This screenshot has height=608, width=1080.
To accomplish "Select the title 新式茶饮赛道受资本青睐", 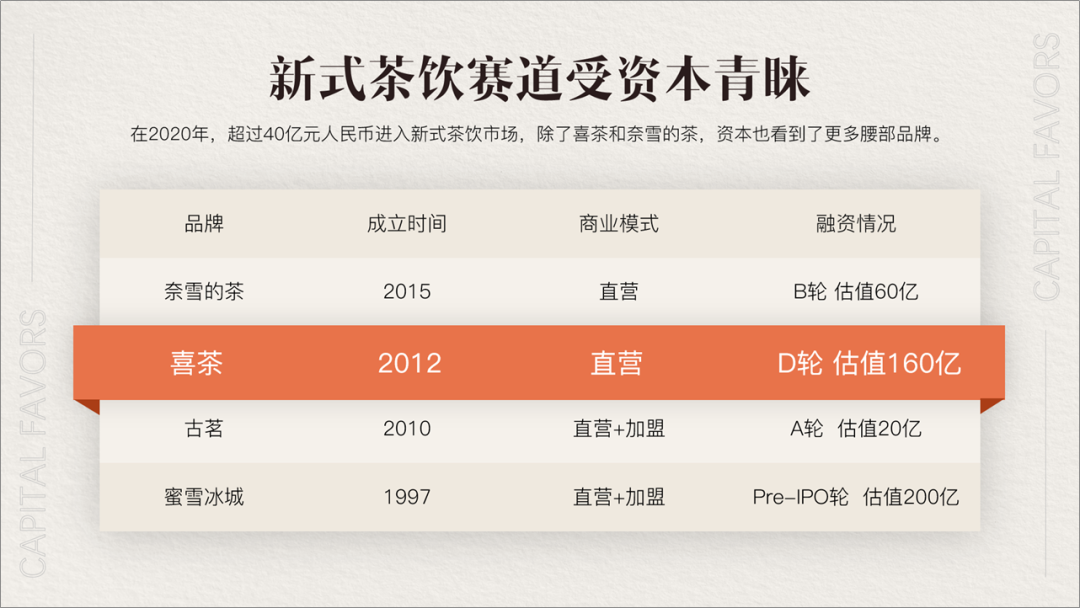I will [539, 78].
